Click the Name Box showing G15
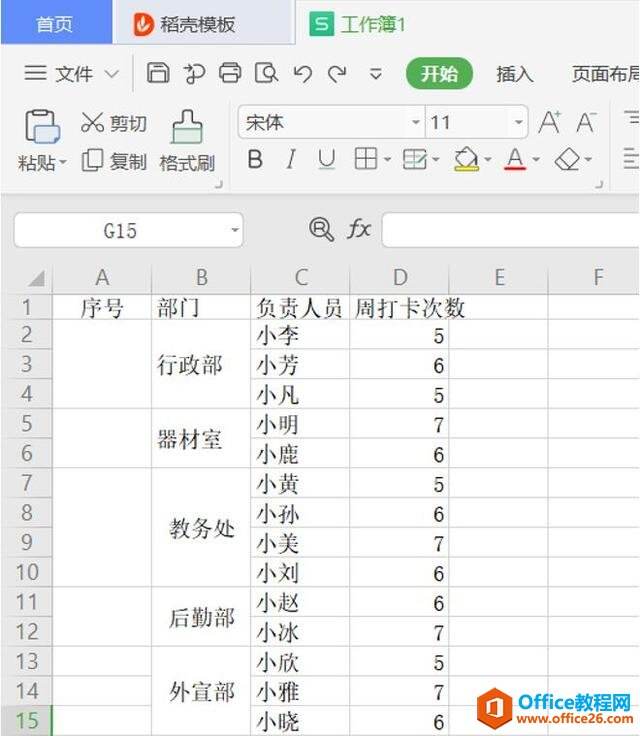 pos(120,230)
